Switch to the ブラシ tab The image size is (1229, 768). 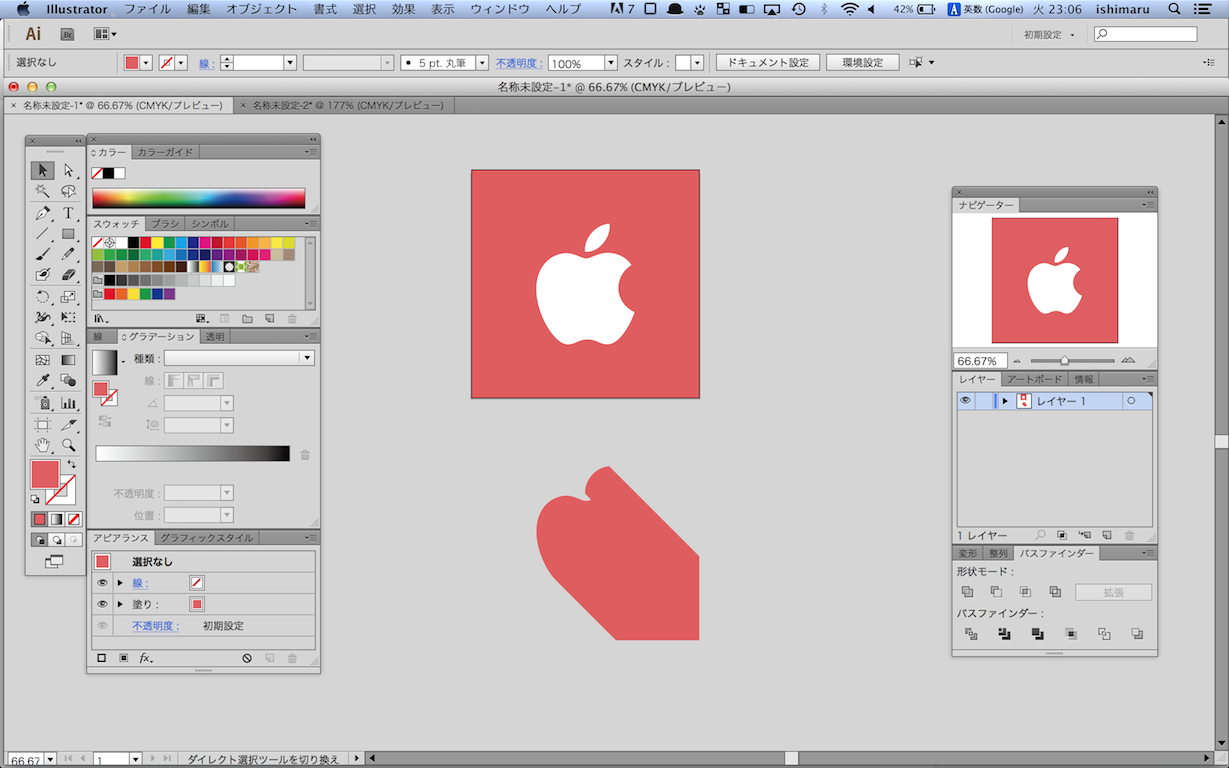[165, 224]
